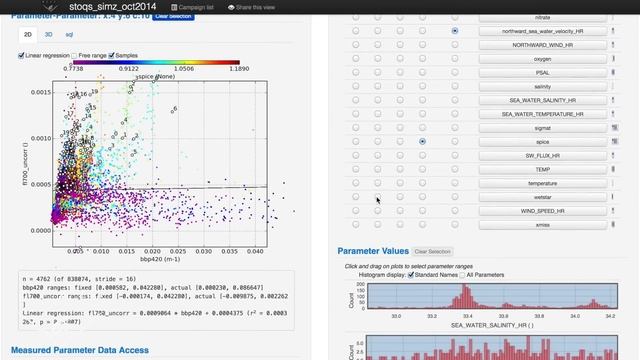Select the first radio button in oxygen row
Screen dimensions: 640x360
(356, 58)
